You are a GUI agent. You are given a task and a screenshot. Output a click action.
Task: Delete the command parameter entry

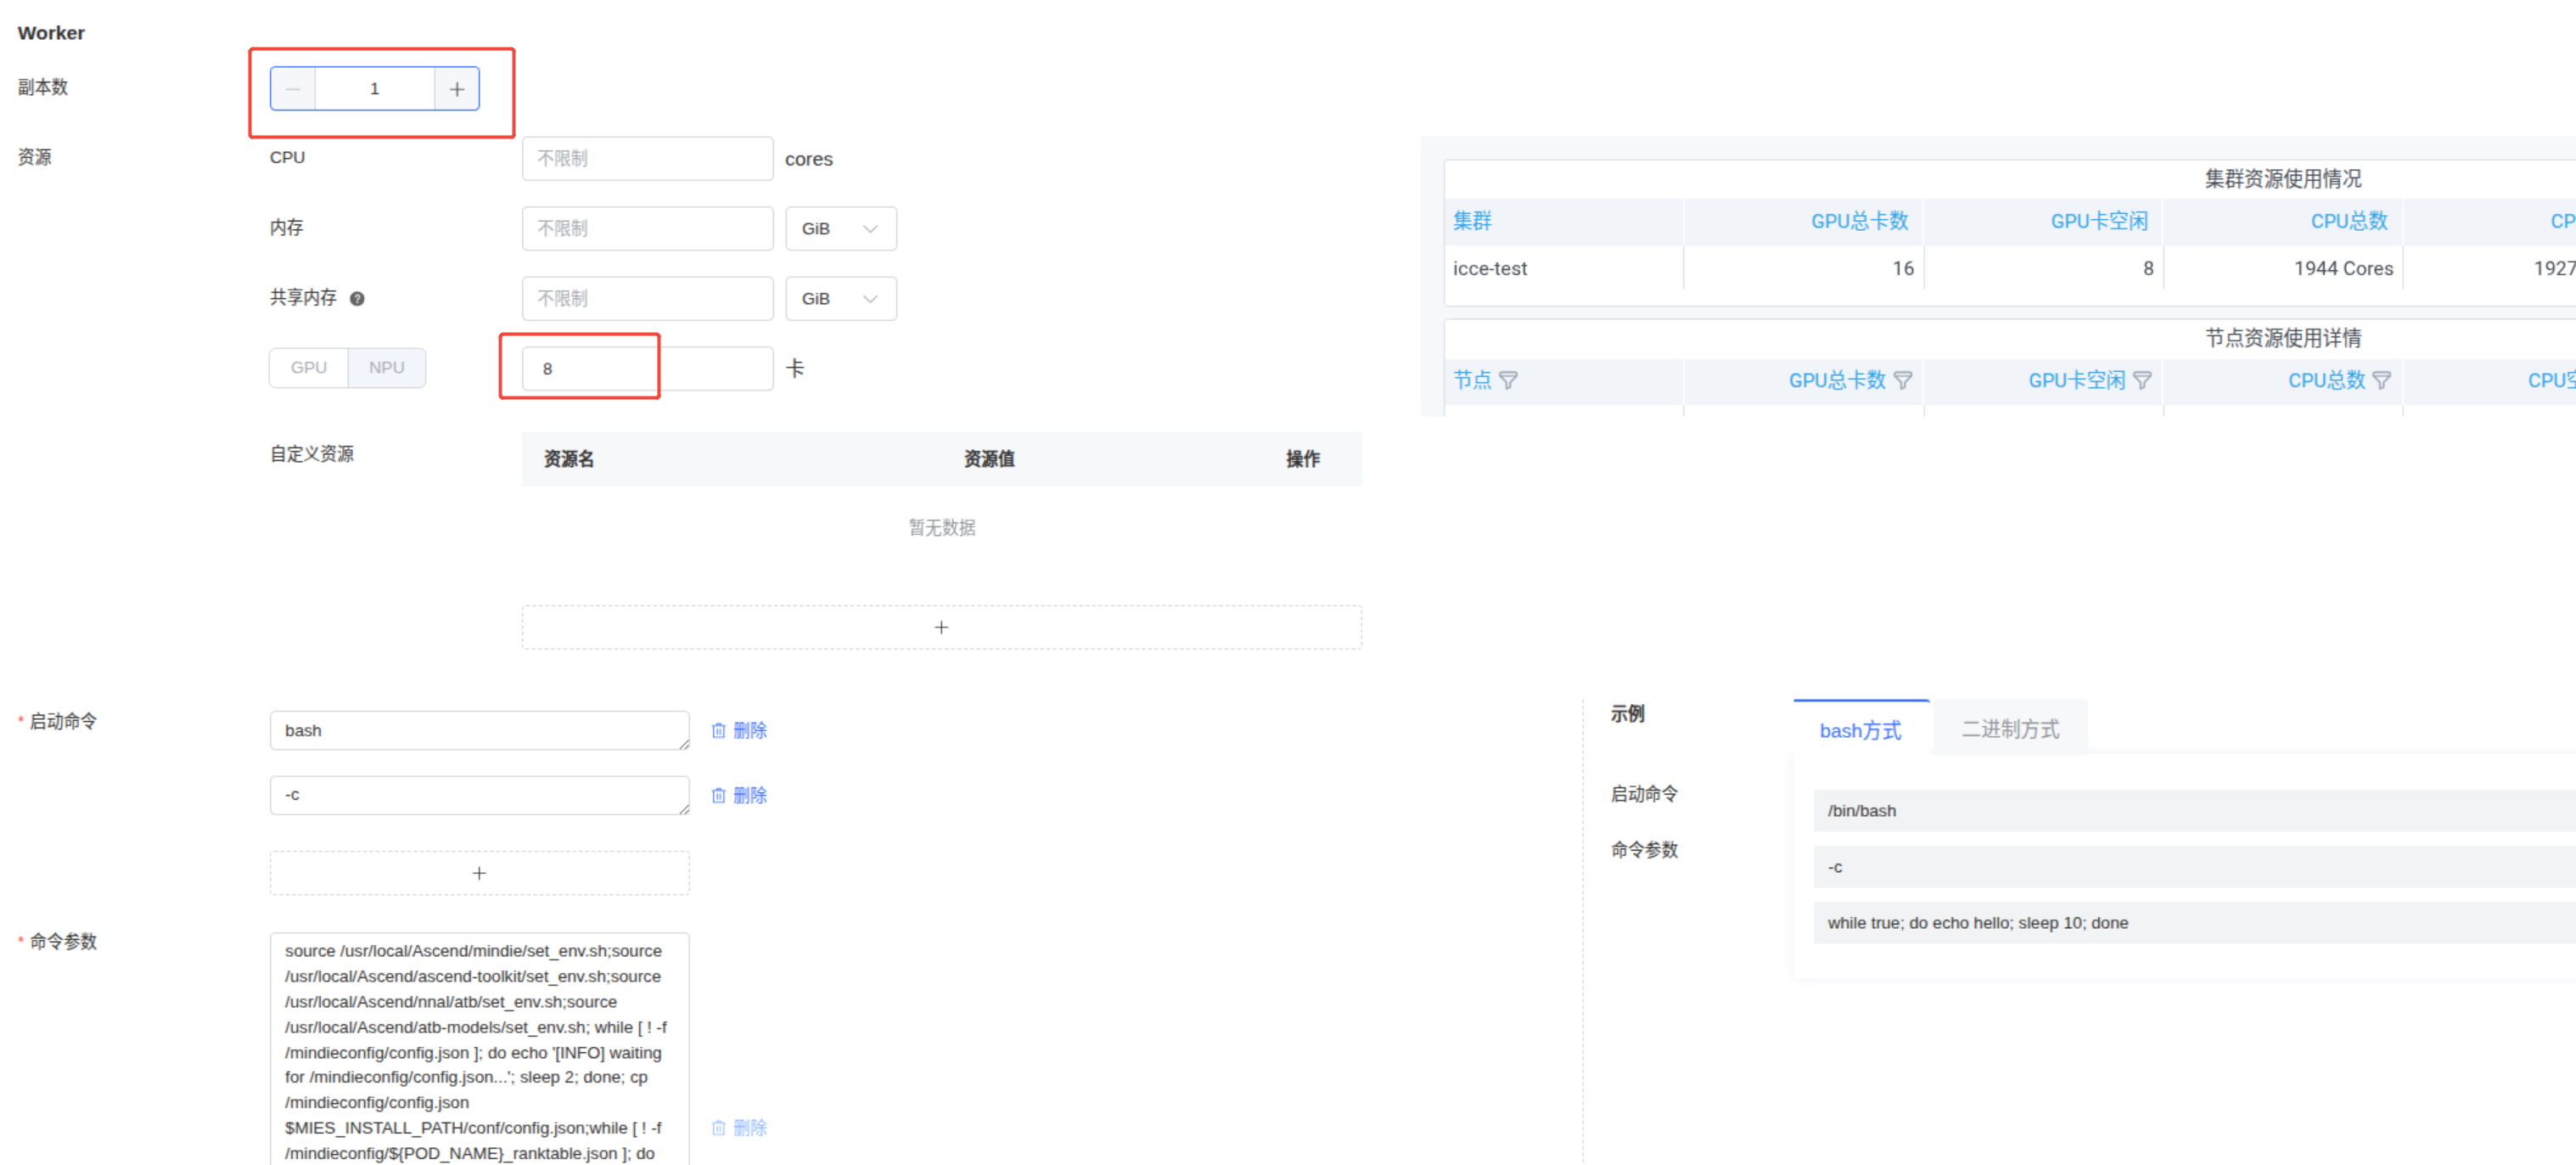pos(739,1127)
